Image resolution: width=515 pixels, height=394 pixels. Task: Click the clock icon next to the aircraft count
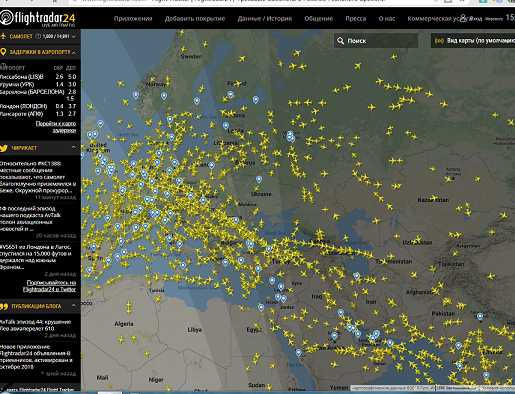point(38,36)
